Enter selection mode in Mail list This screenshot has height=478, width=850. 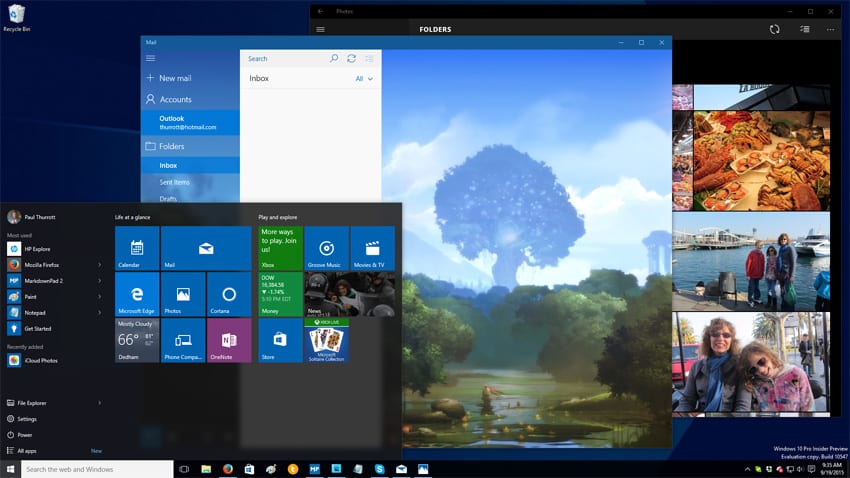(369, 58)
